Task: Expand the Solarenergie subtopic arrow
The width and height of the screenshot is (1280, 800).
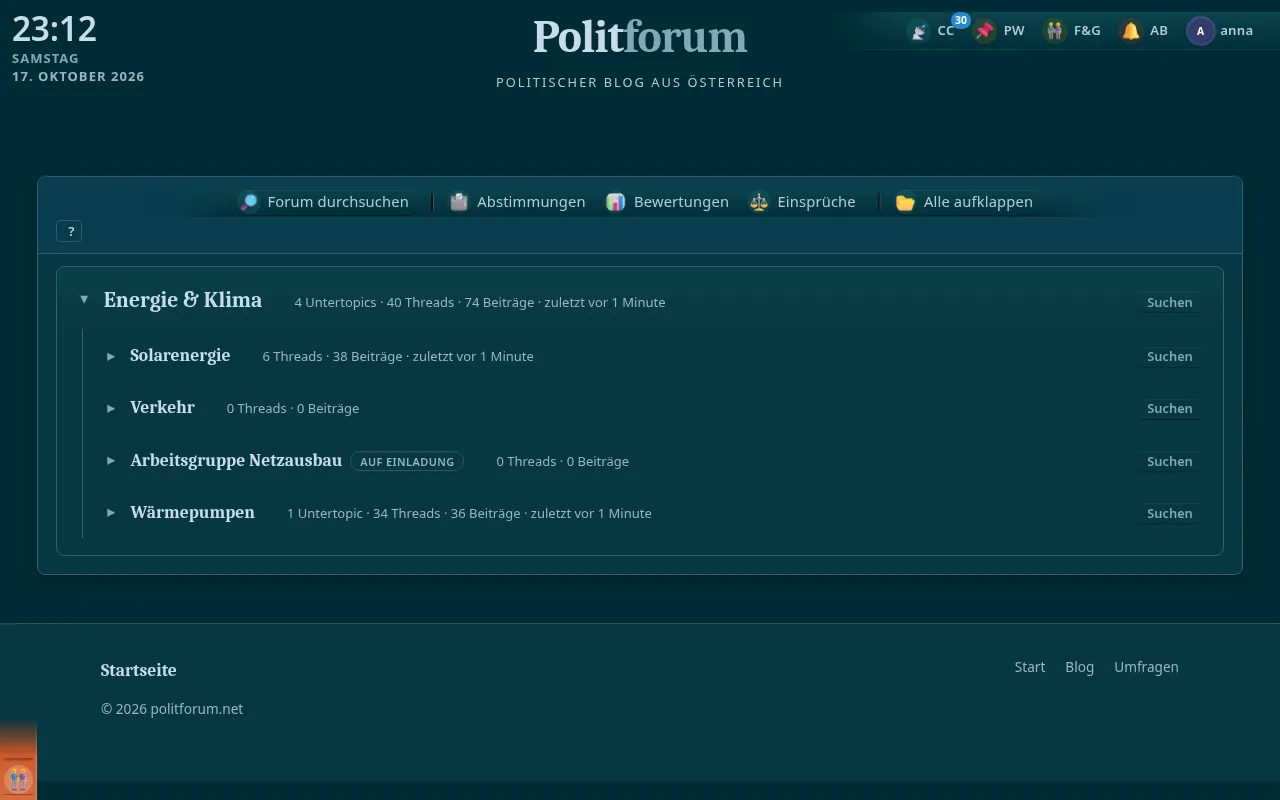Action: point(111,356)
